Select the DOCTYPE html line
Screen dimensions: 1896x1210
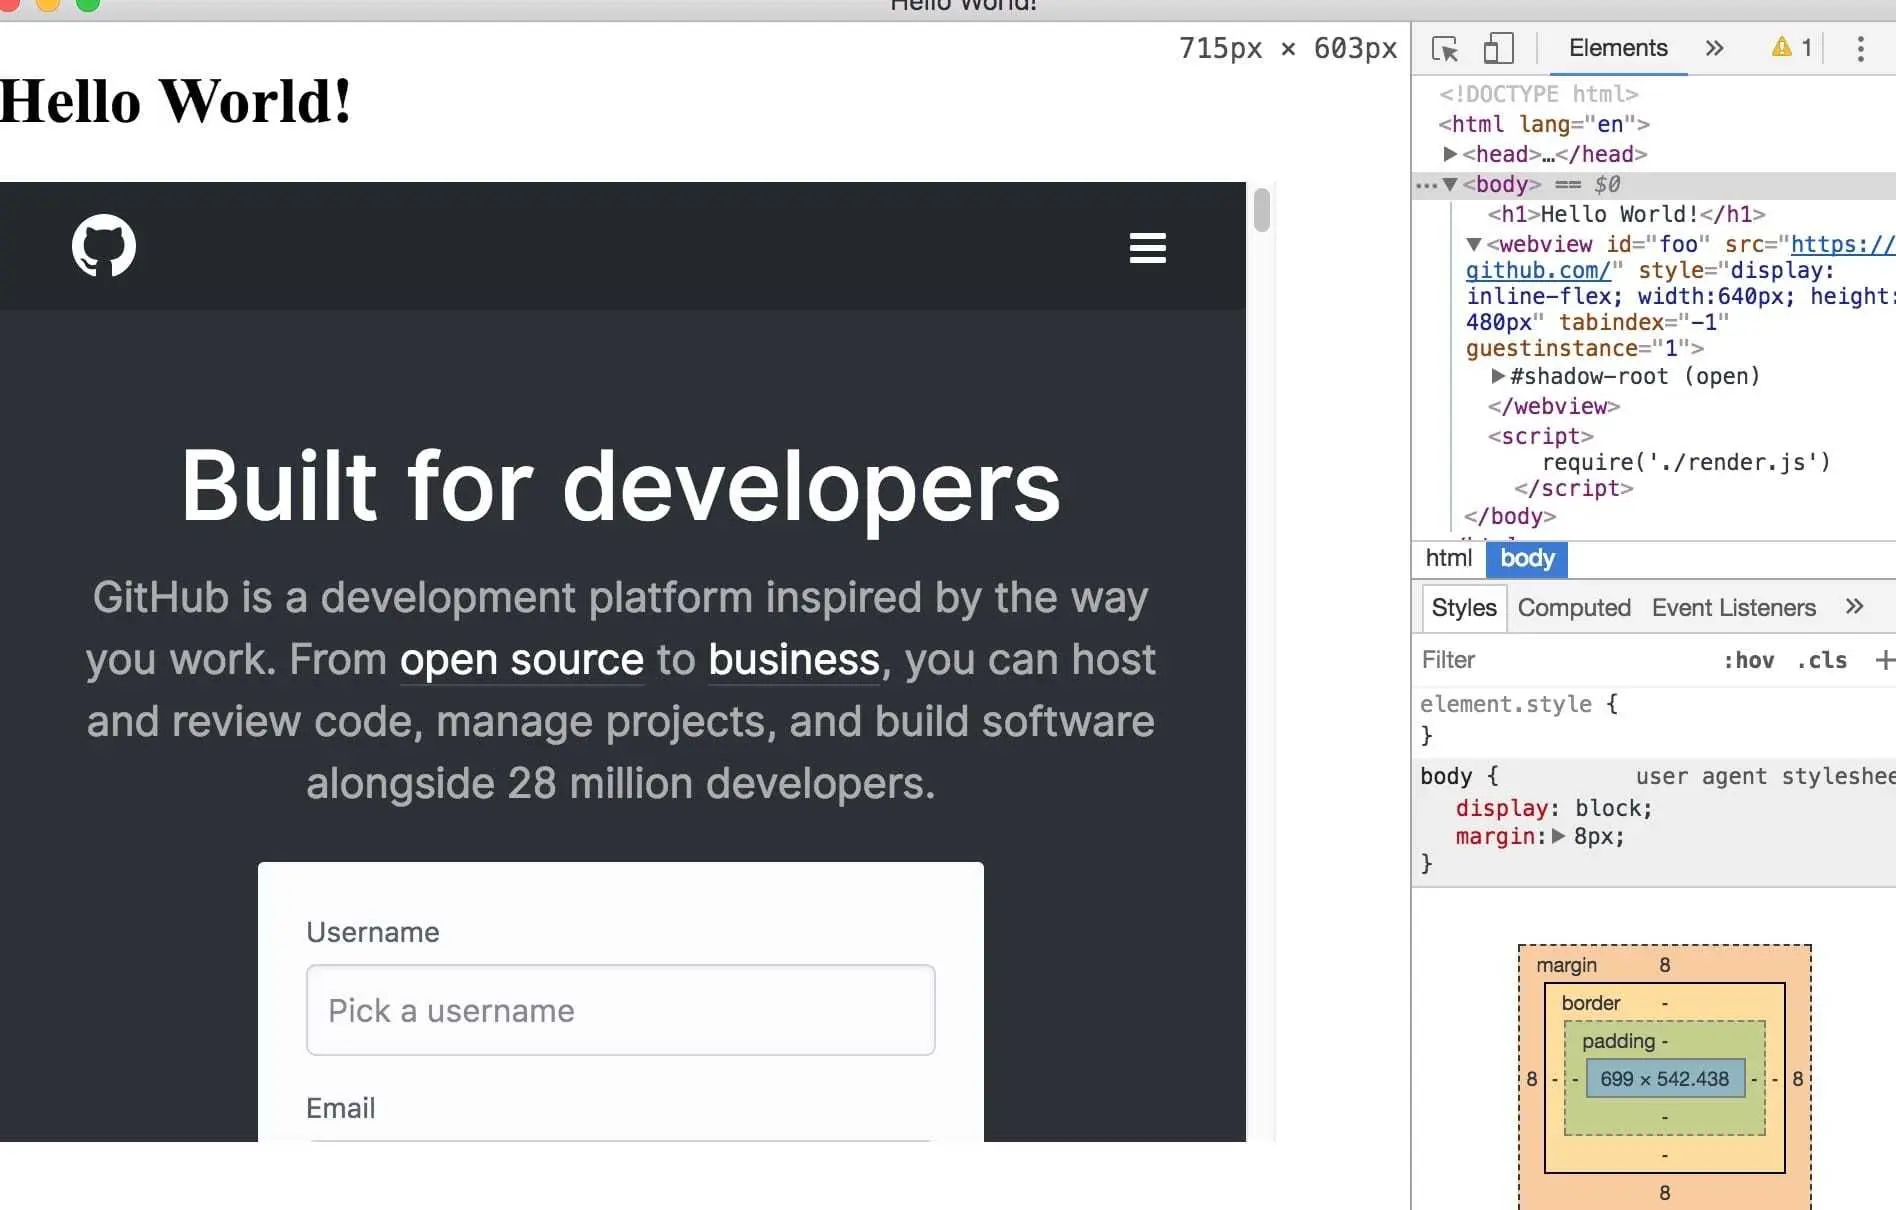pos(1538,94)
